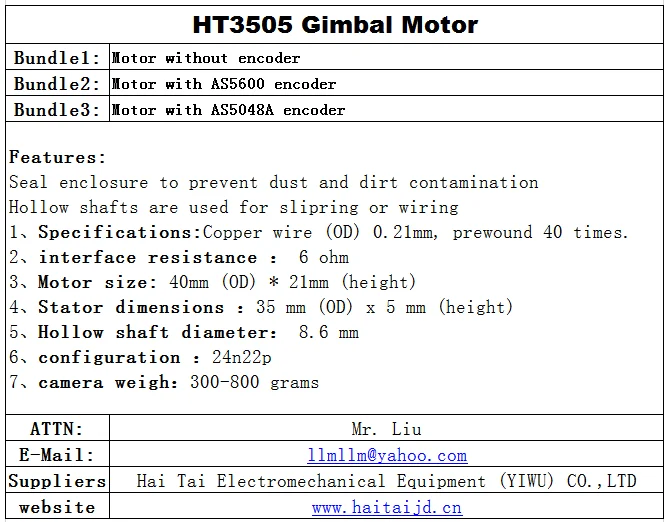Click 'Motor with AS5048A encoder' cell

386,109
